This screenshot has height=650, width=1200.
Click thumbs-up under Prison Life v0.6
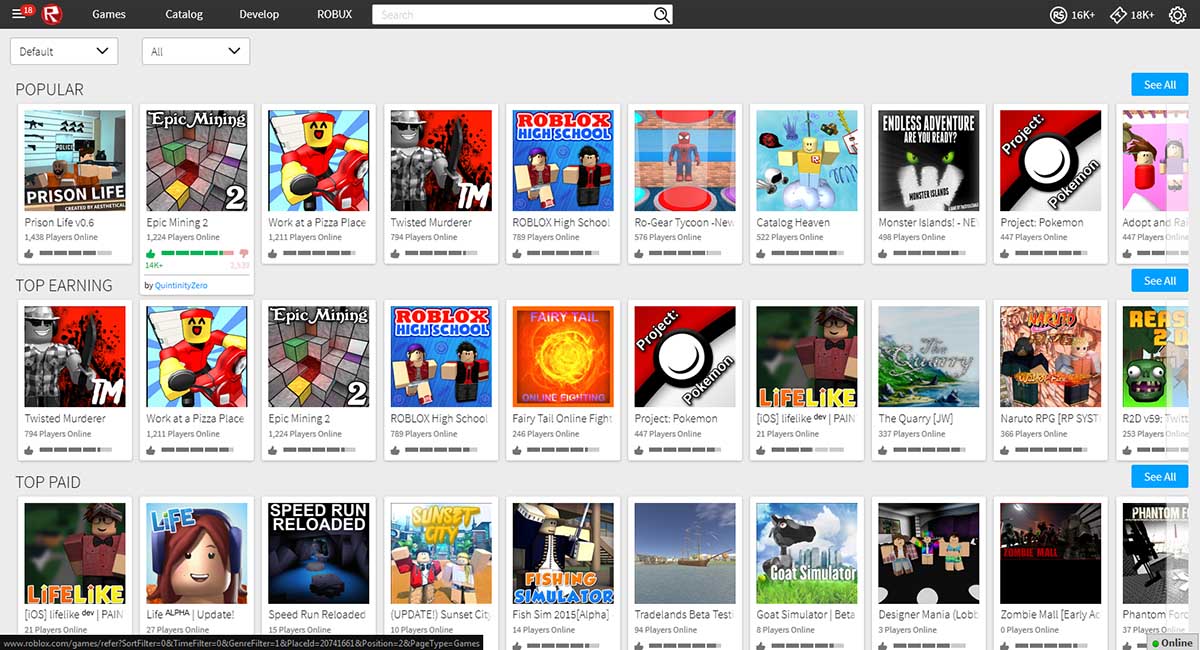point(29,254)
